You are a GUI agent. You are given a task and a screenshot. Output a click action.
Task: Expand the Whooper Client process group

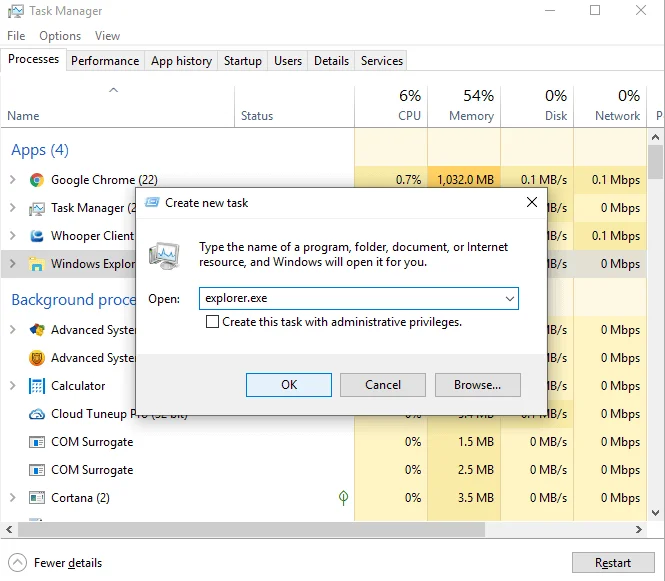pos(13,236)
